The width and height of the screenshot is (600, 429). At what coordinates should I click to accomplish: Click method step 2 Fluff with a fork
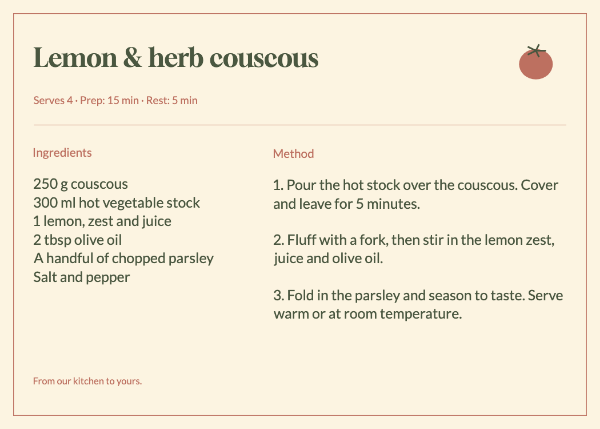click(414, 249)
